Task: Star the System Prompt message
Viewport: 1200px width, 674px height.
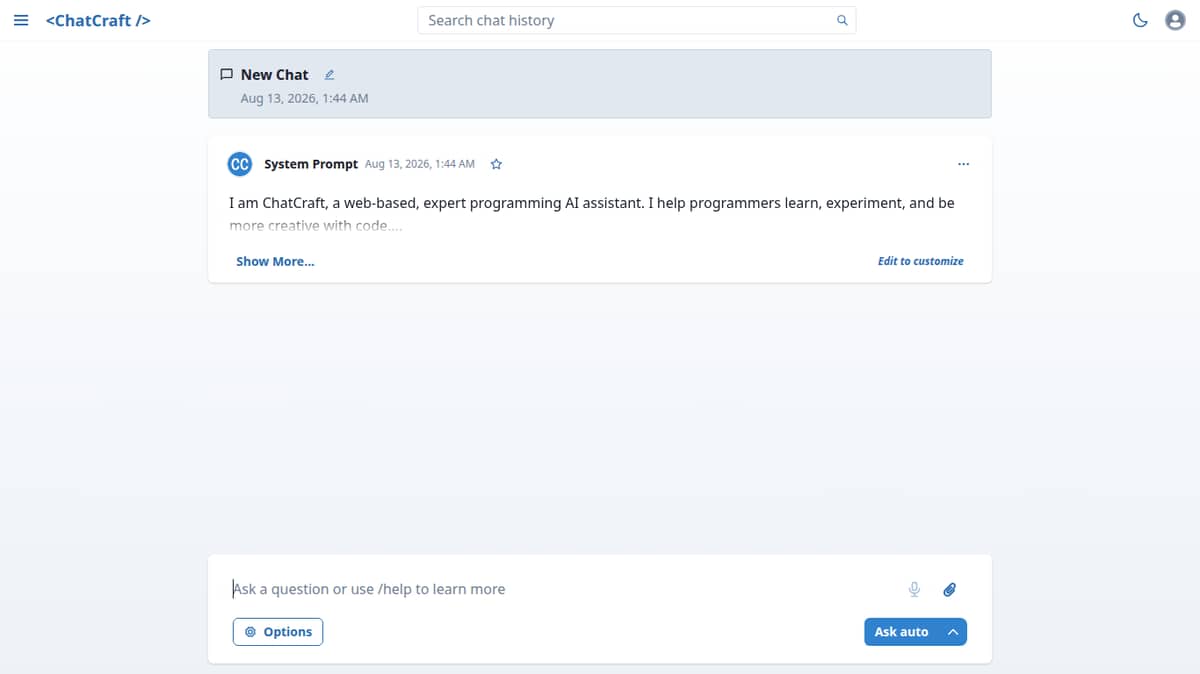Action: pos(496,164)
